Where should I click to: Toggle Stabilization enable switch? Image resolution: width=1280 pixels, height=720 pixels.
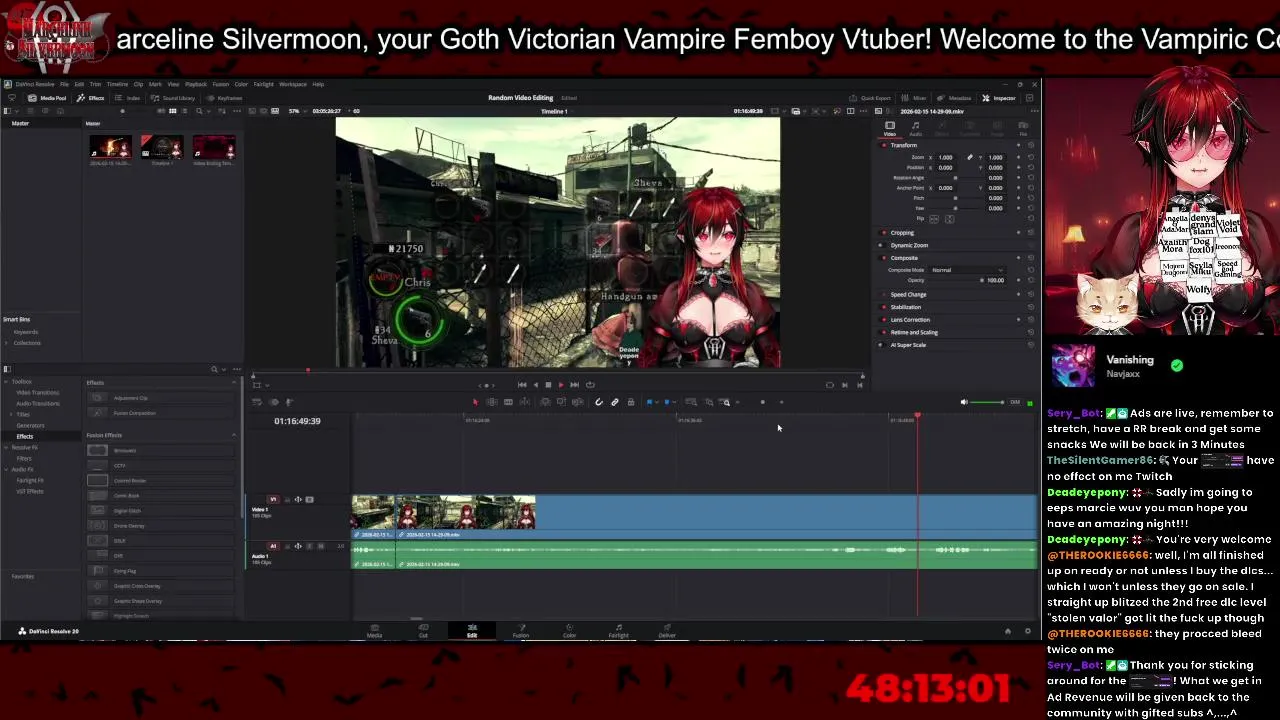(884, 307)
